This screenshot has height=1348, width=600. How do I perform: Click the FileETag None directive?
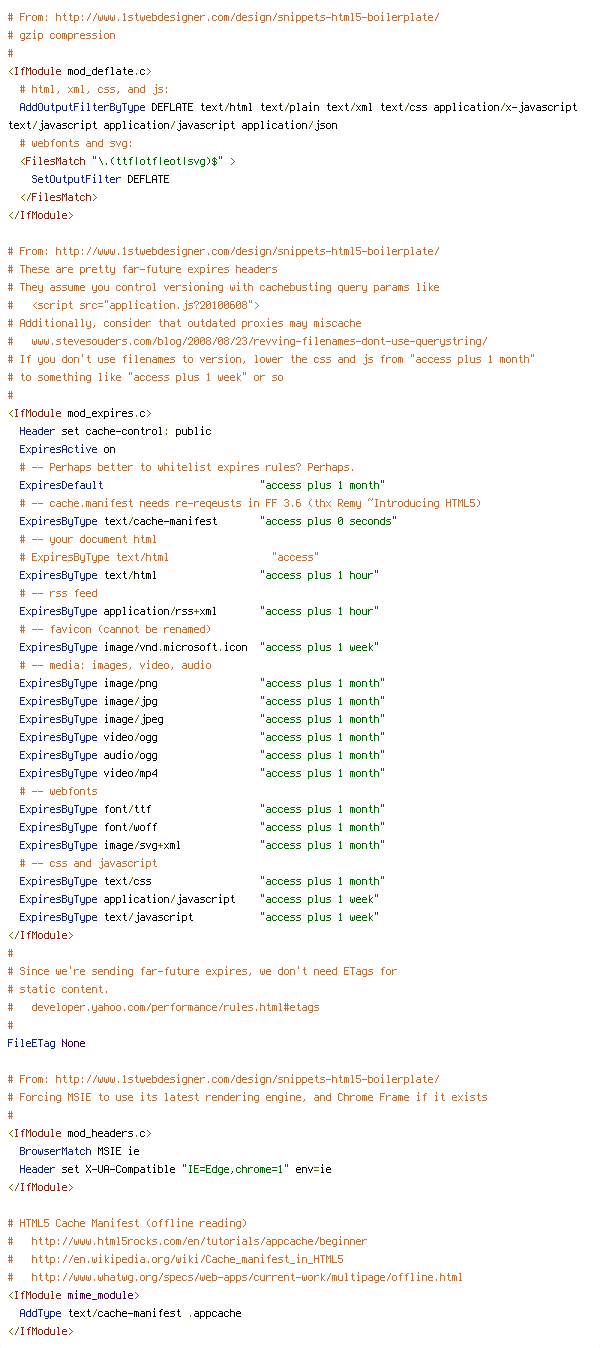[x=46, y=1043]
